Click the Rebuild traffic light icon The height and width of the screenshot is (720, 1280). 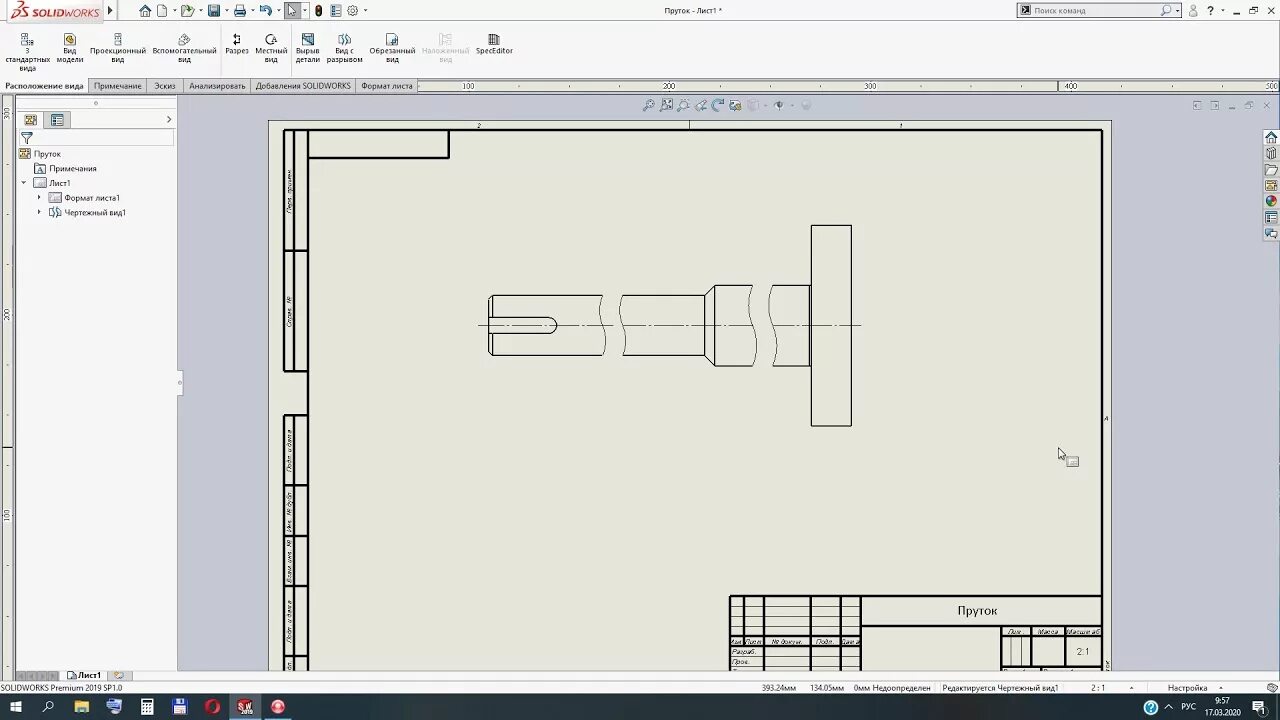318,11
